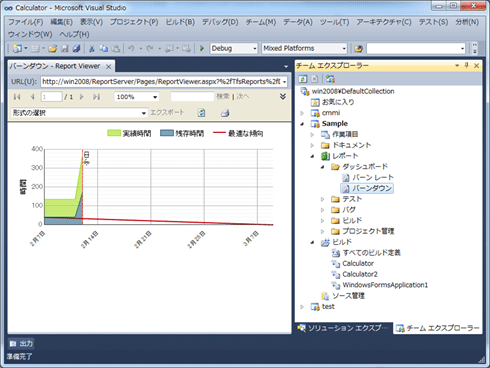Image resolution: width=490 pixels, height=368 pixels.
Task: Open the チーム(M) menu
Action: (x=261, y=22)
